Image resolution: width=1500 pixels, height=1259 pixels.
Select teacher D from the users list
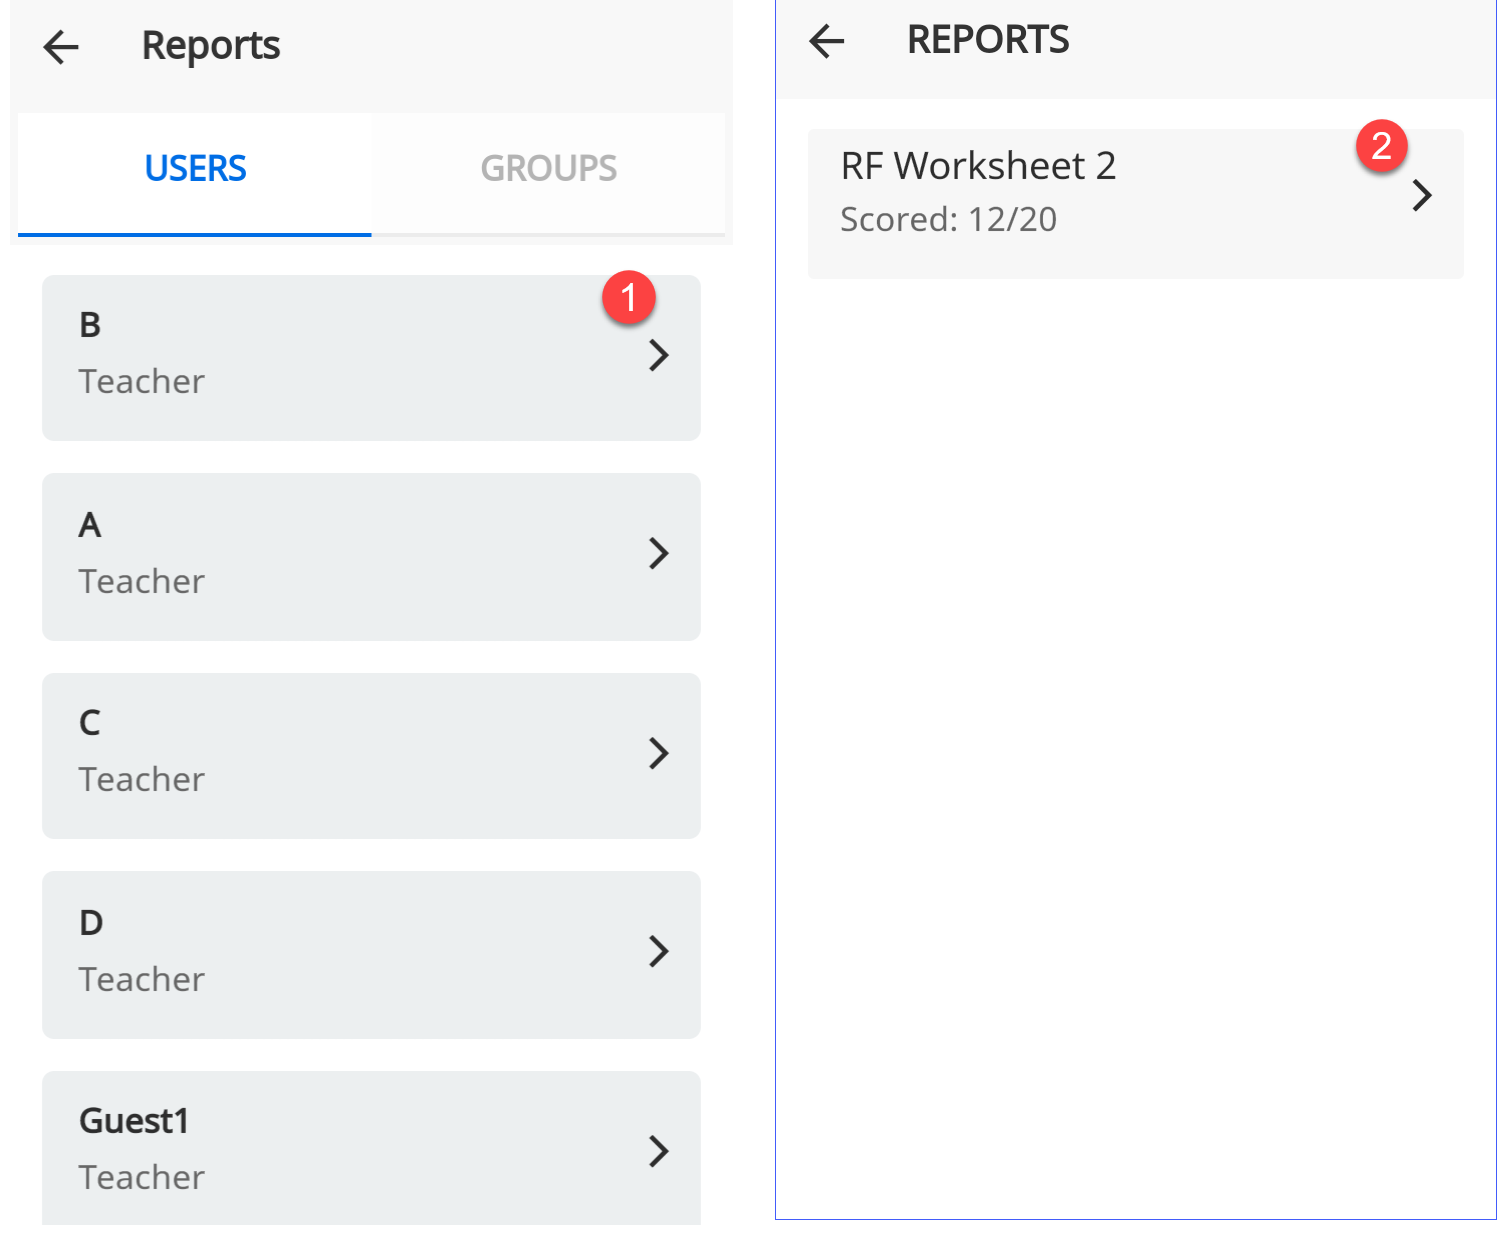click(x=370, y=952)
